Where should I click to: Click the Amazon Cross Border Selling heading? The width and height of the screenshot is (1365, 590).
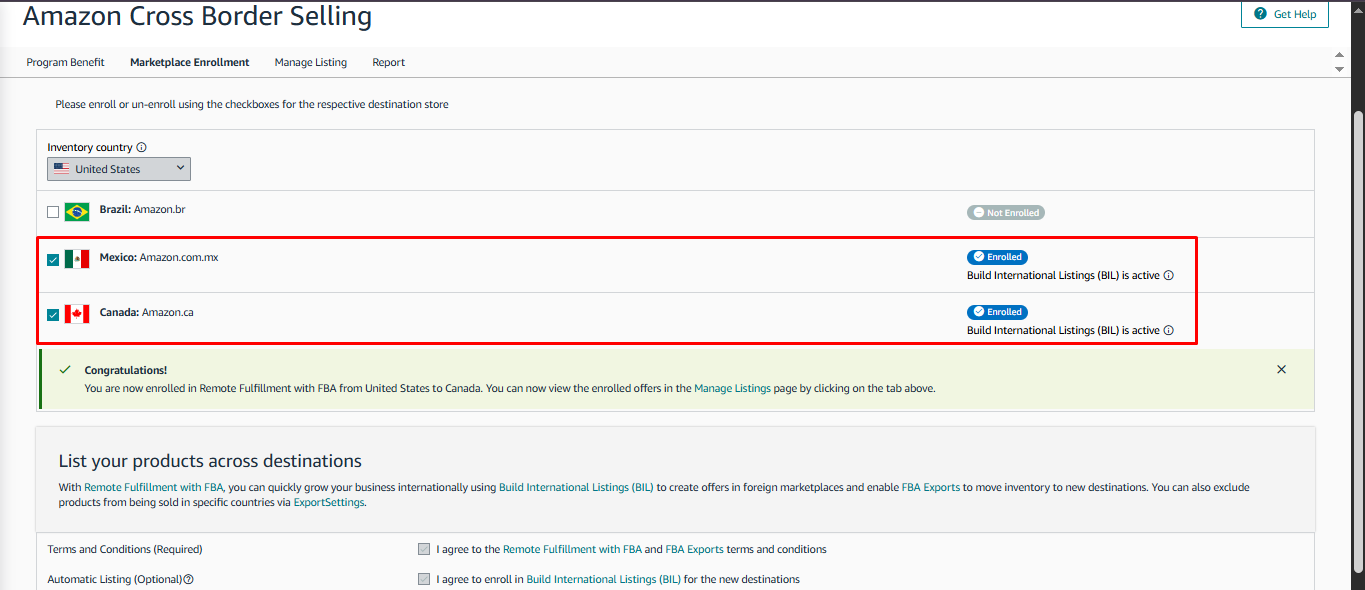tap(197, 16)
